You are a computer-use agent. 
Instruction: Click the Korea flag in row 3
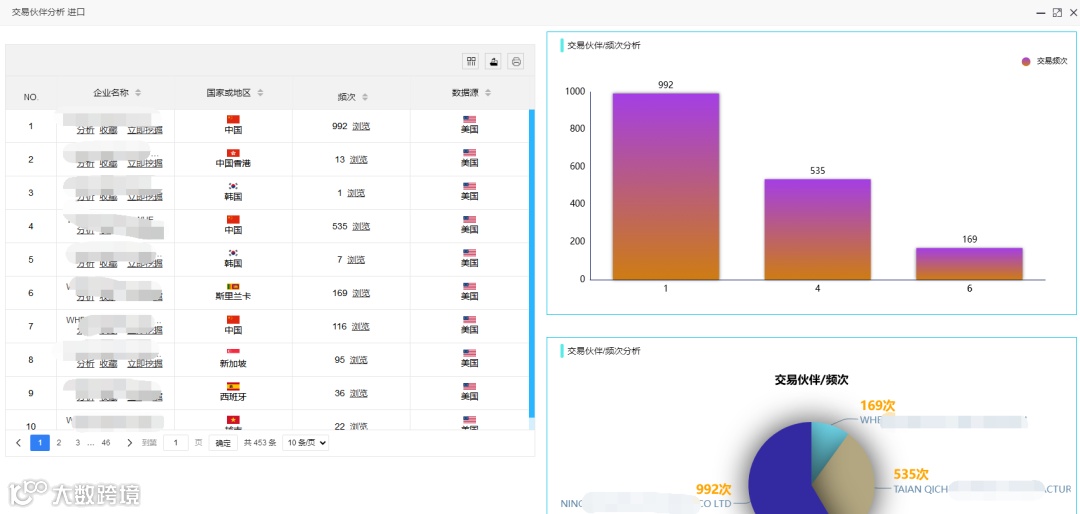(x=233, y=186)
